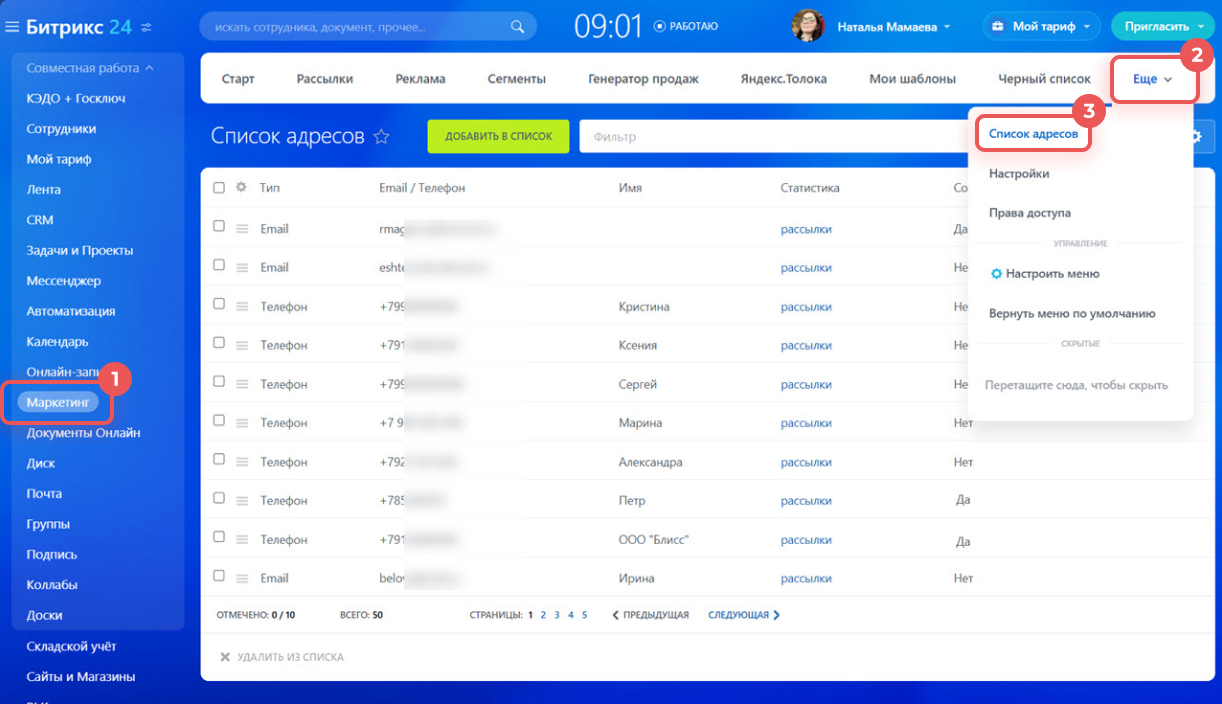Star the Список адресов page as favorite
The width and height of the screenshot is (1222, 704).
381,137
